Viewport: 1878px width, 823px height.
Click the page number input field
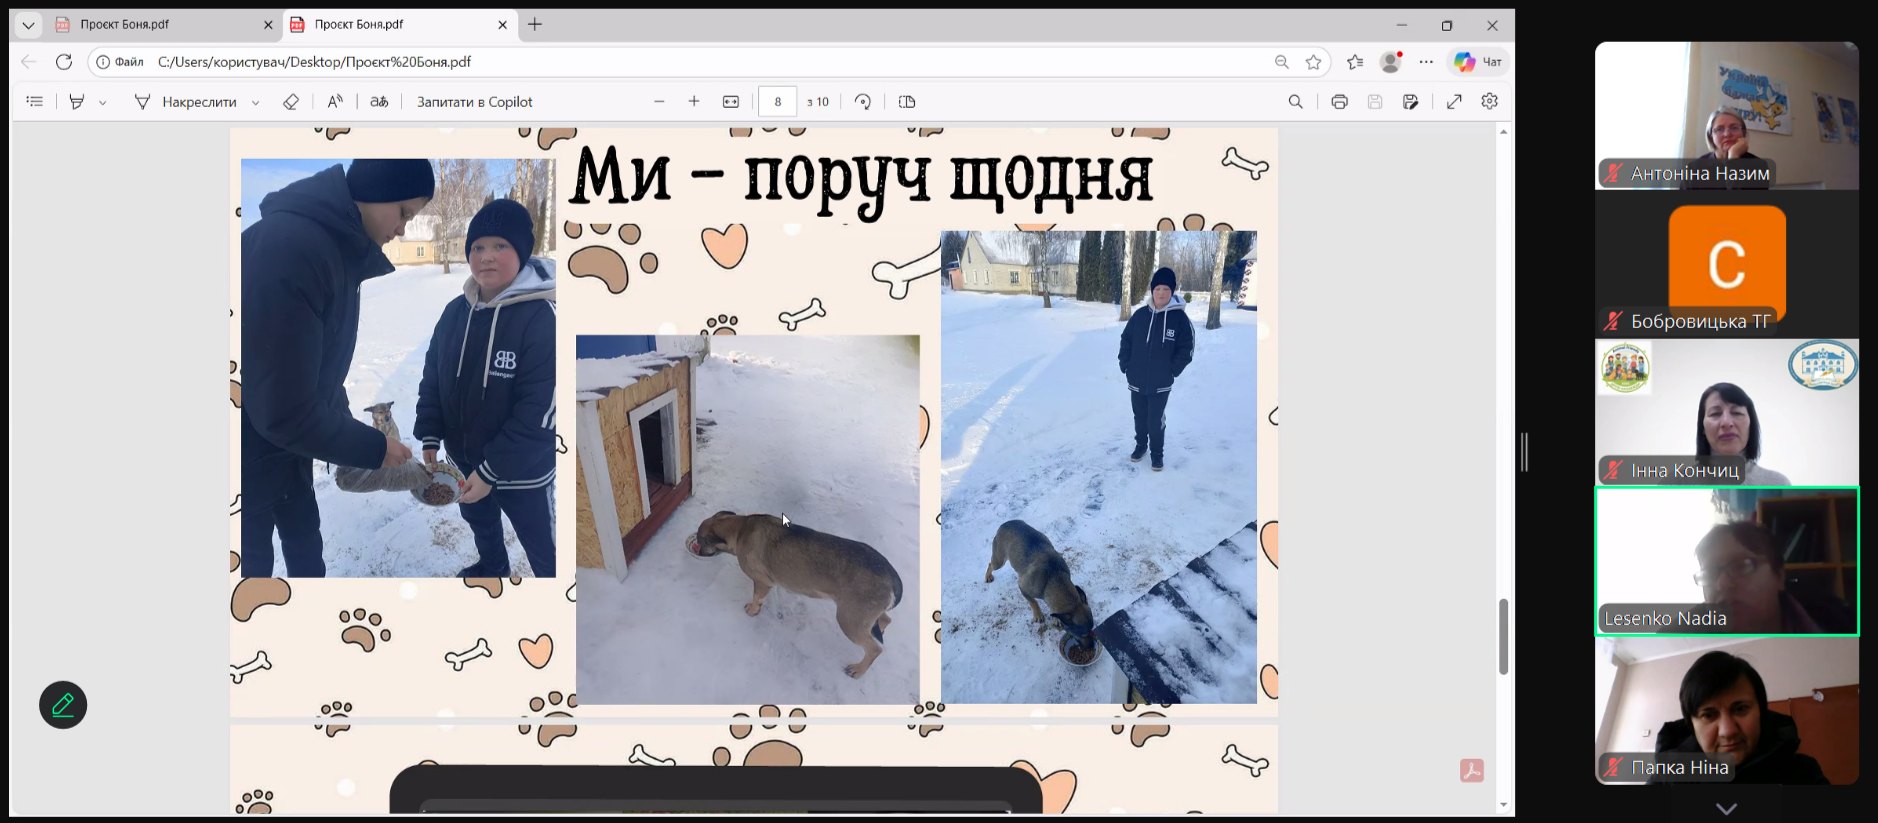(x=777, y=102)
